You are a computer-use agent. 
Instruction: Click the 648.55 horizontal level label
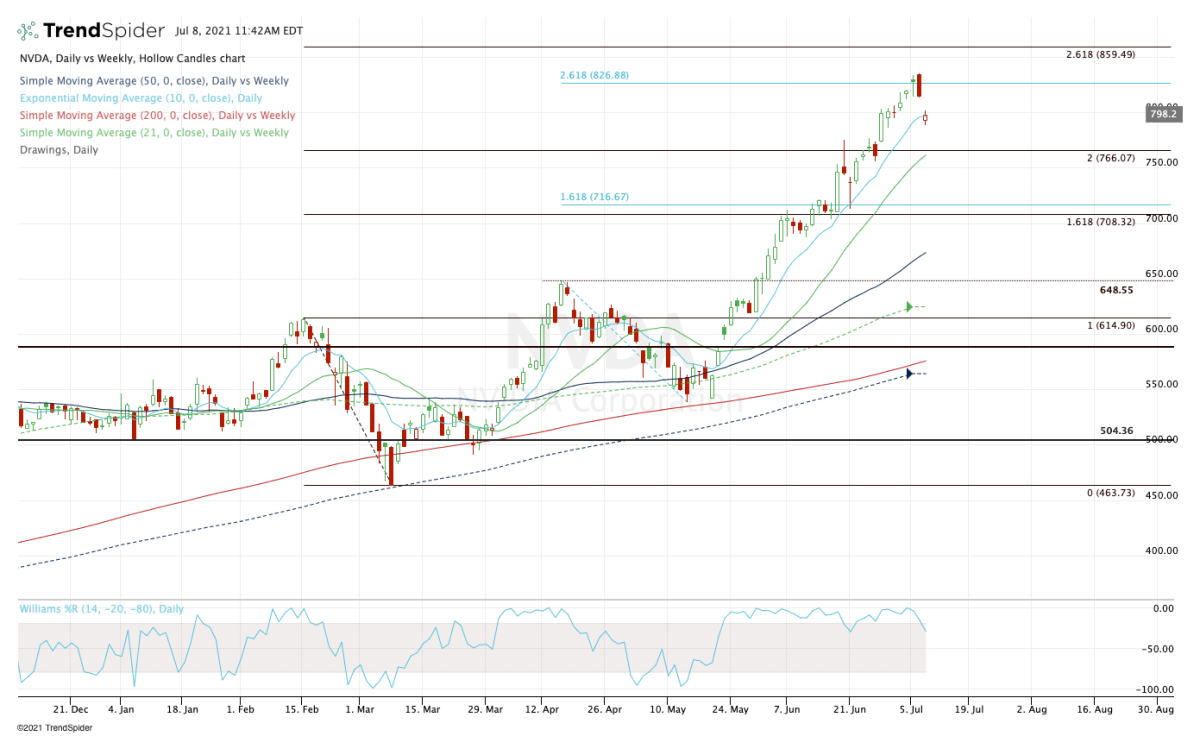click(1117, 289)
